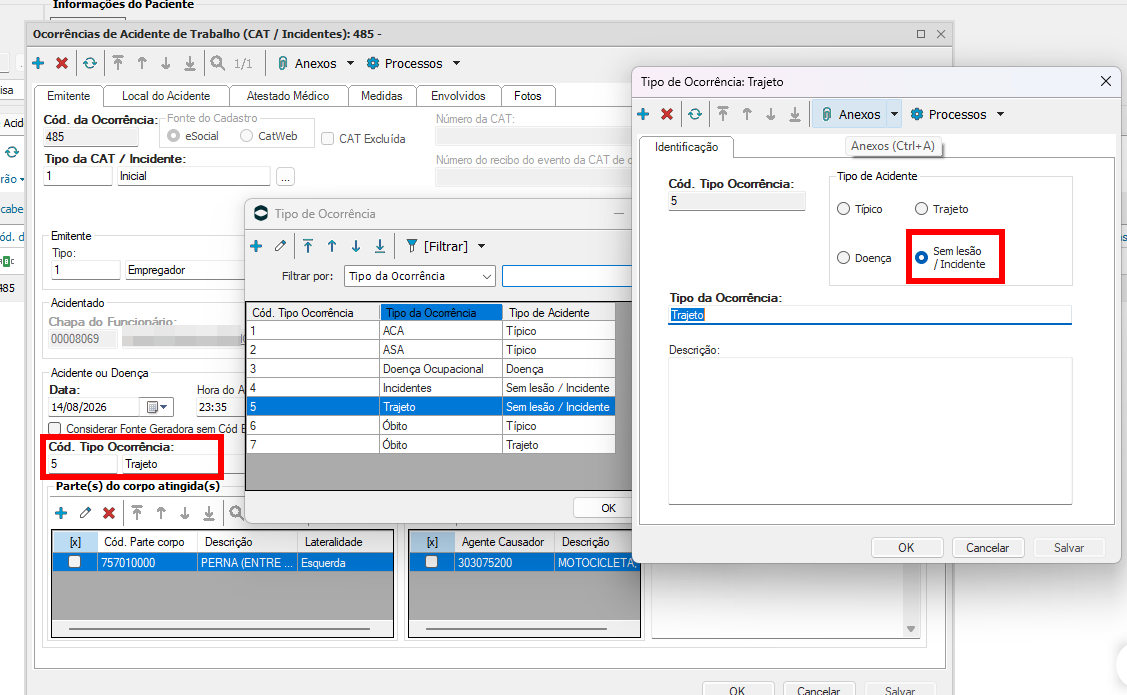Delete record in the Tipo de Ocorrência: Trajeto dialog

(x=667, y=114)
